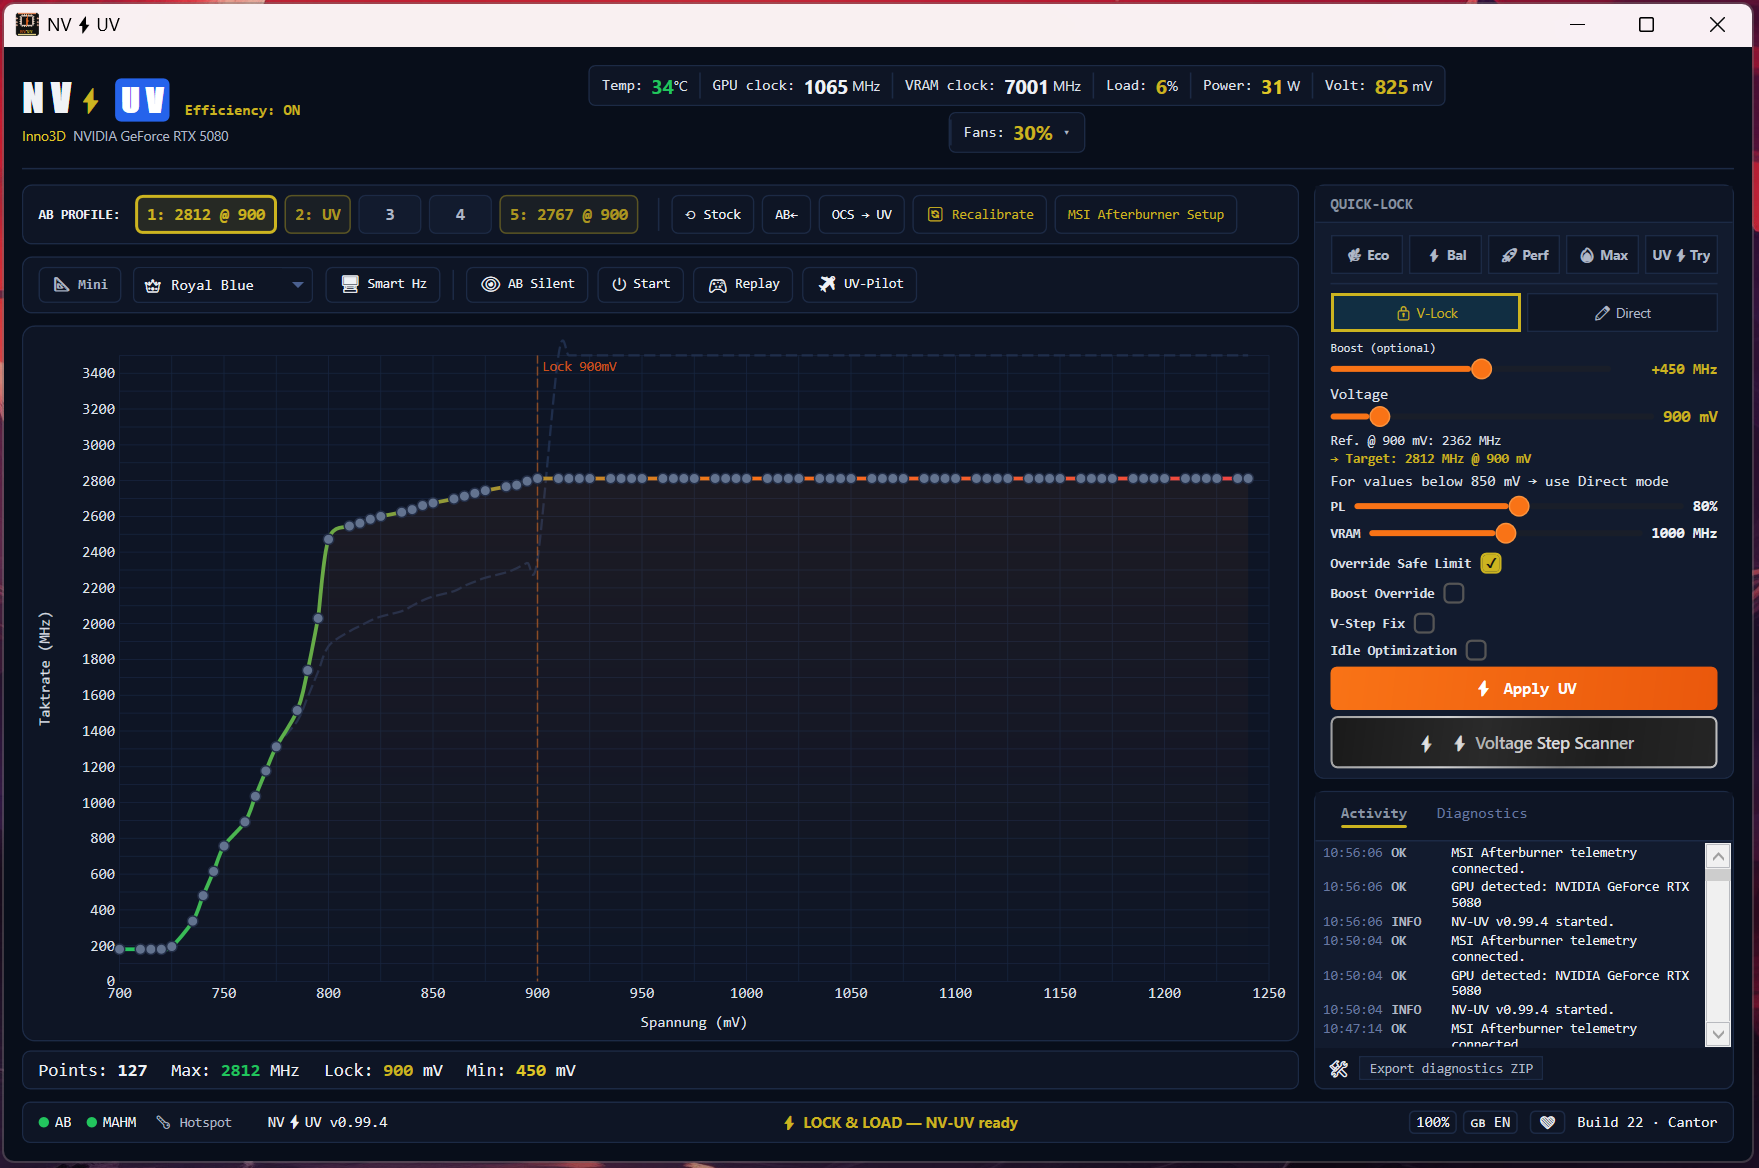The image size is (1759, 1168).
Task: Activate AB Silent mode
Action: click(527, 285)
